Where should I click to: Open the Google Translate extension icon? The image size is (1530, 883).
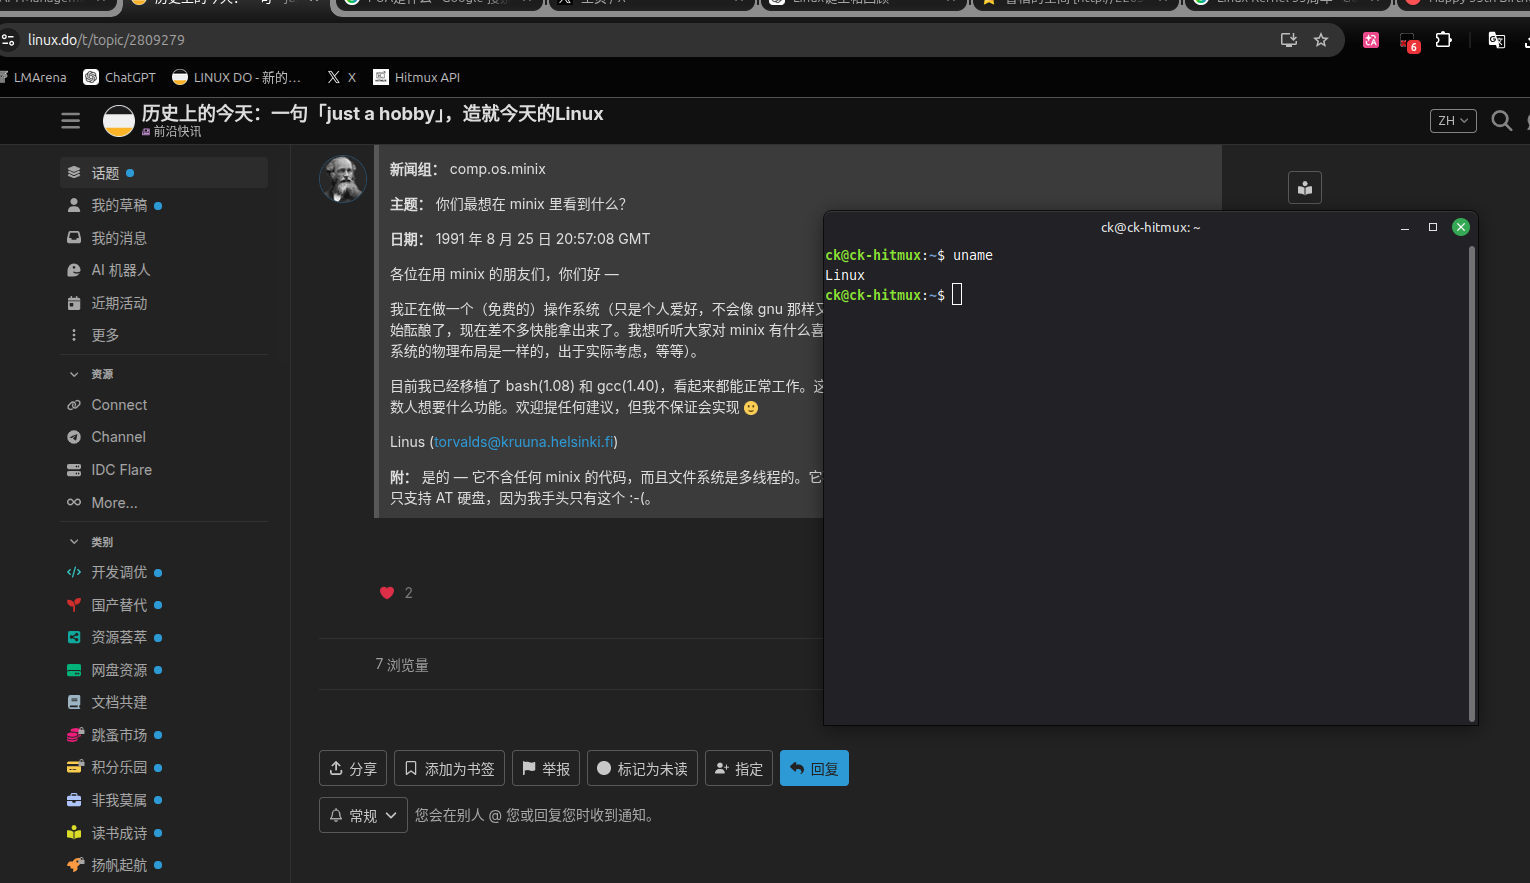coord(1497,40)
